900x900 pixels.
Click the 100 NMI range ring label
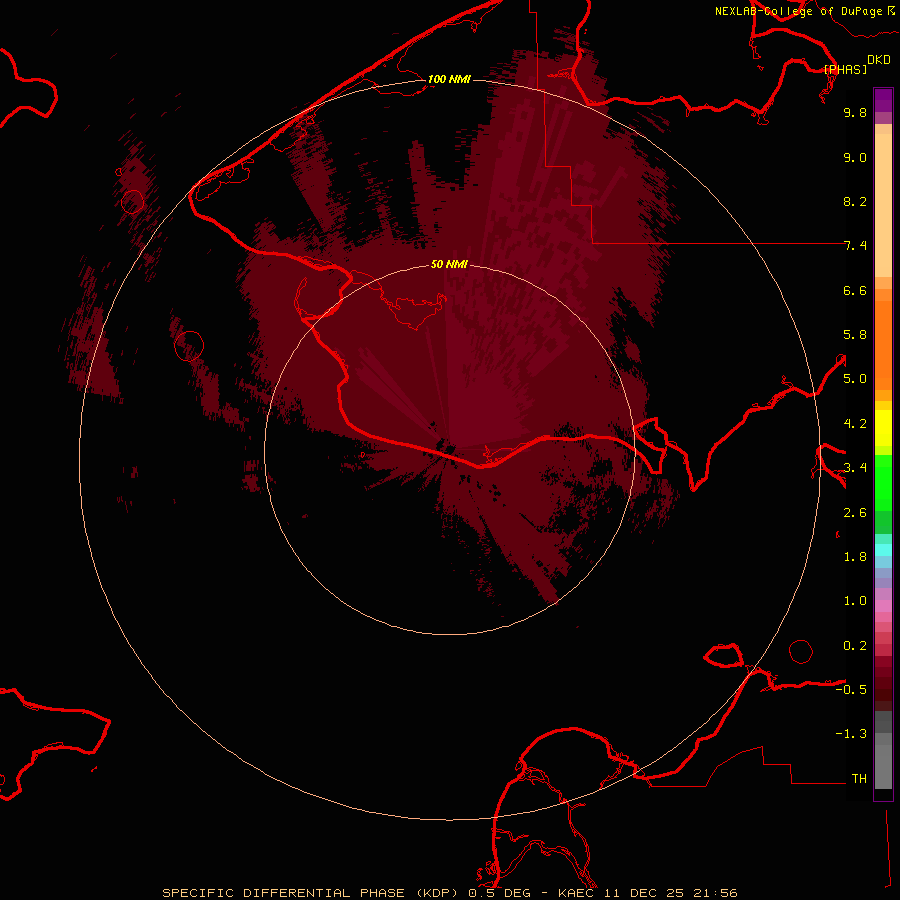(x=449, y=79)
